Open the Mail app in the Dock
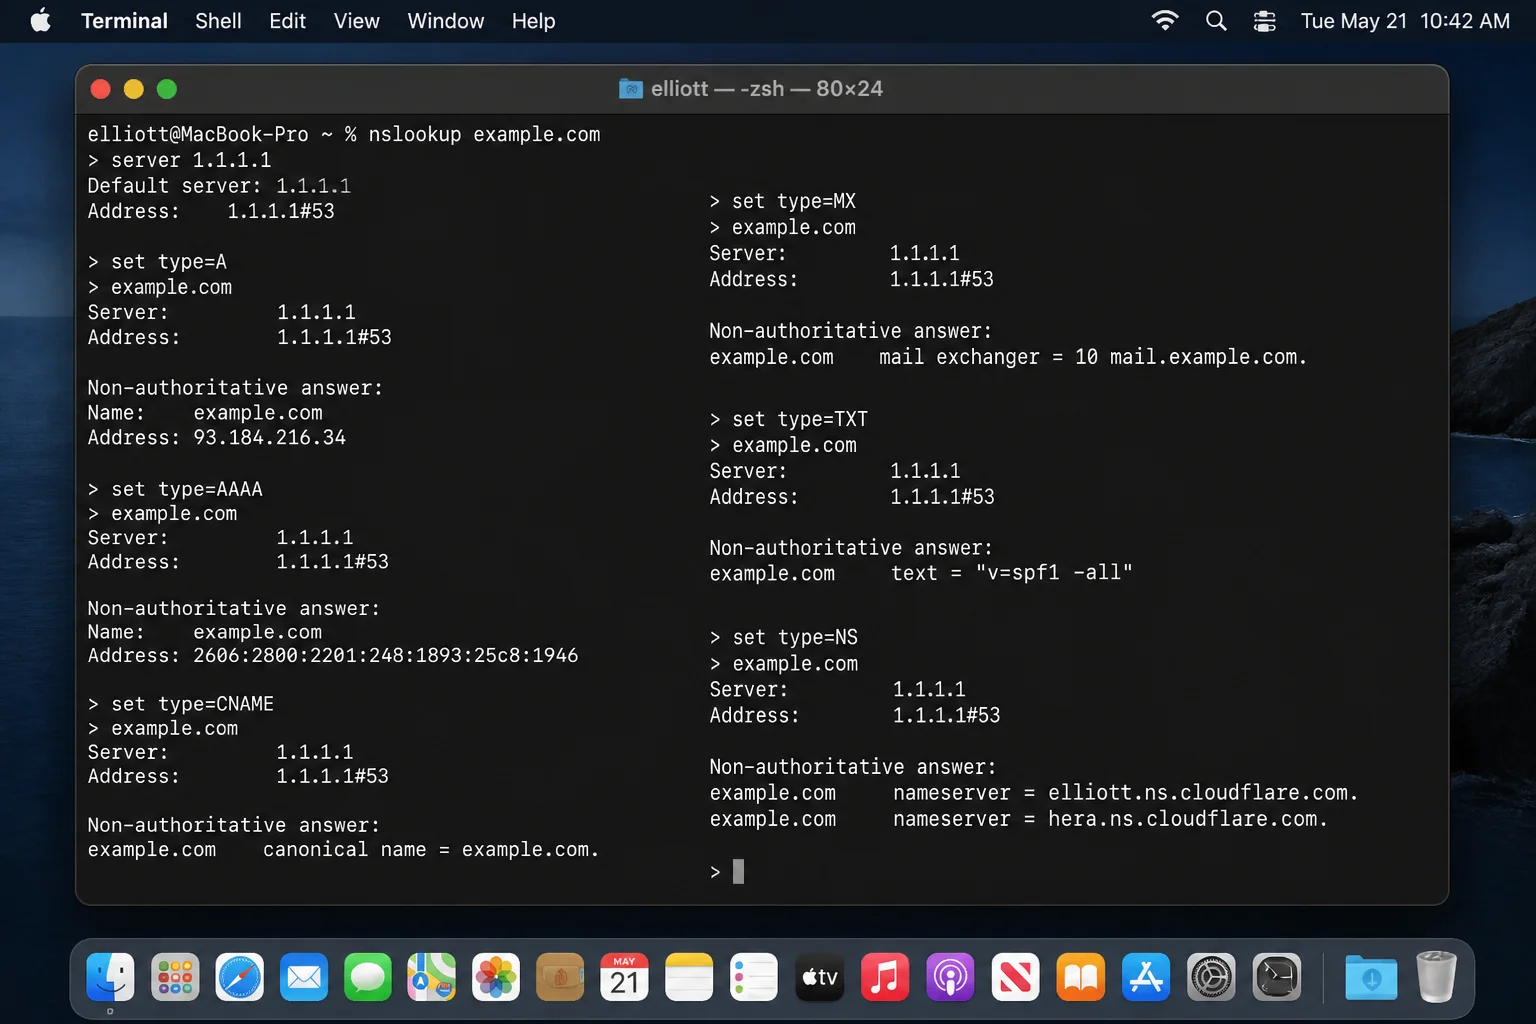1536x1024 pixels. click(304, 977)
